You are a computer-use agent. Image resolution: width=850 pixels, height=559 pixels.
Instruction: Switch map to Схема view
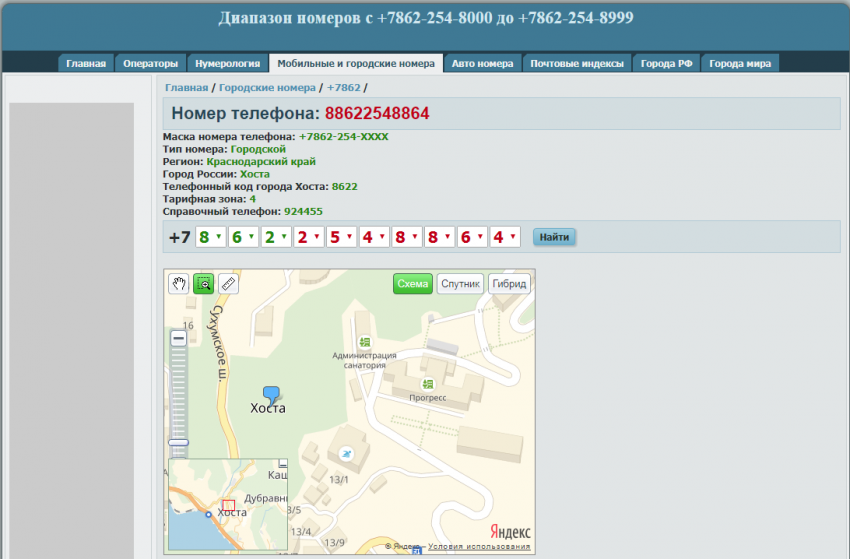coord(412,284)
